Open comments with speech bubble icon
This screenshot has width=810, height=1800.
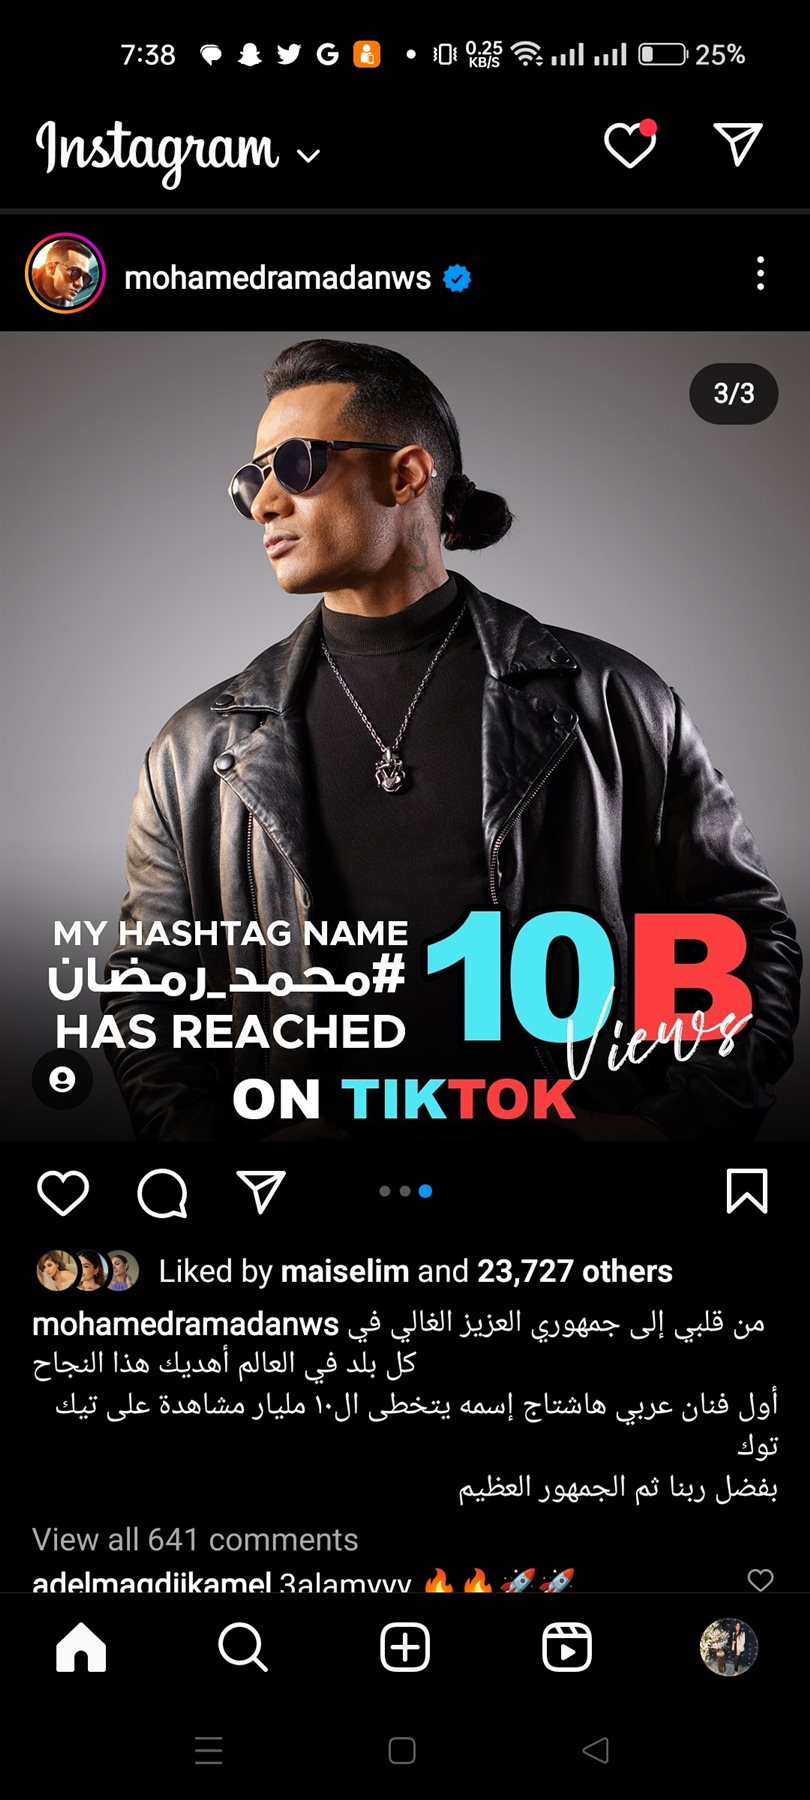point(162,1192)
